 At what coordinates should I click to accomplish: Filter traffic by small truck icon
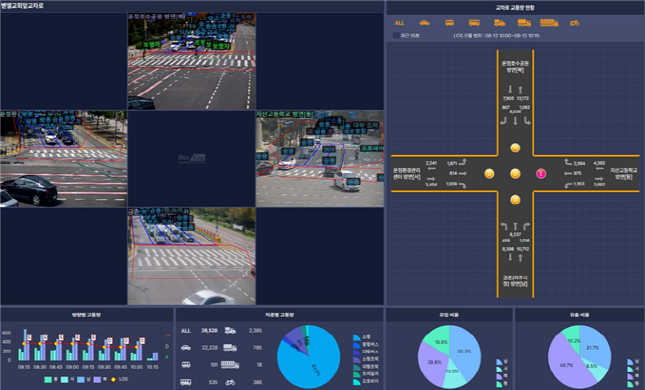tap(499, 23)
